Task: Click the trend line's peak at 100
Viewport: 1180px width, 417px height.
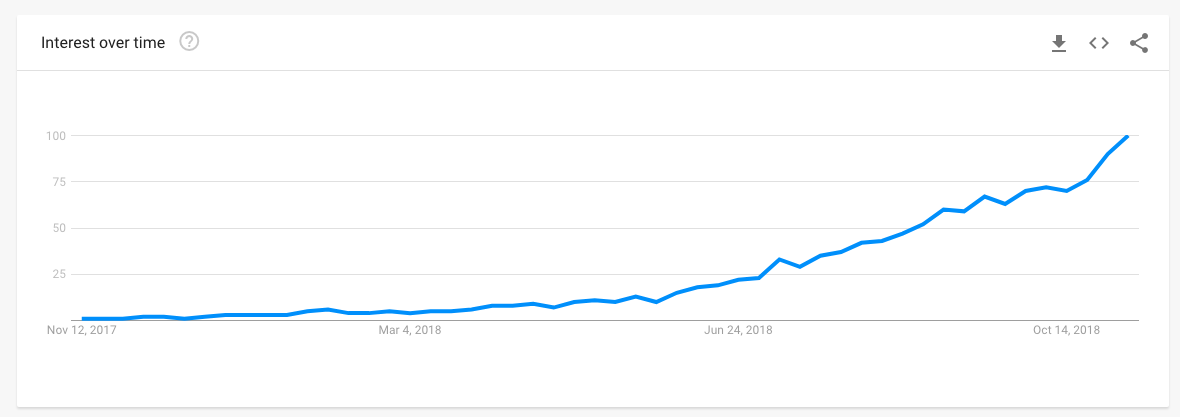Action: coord(1127,136)
